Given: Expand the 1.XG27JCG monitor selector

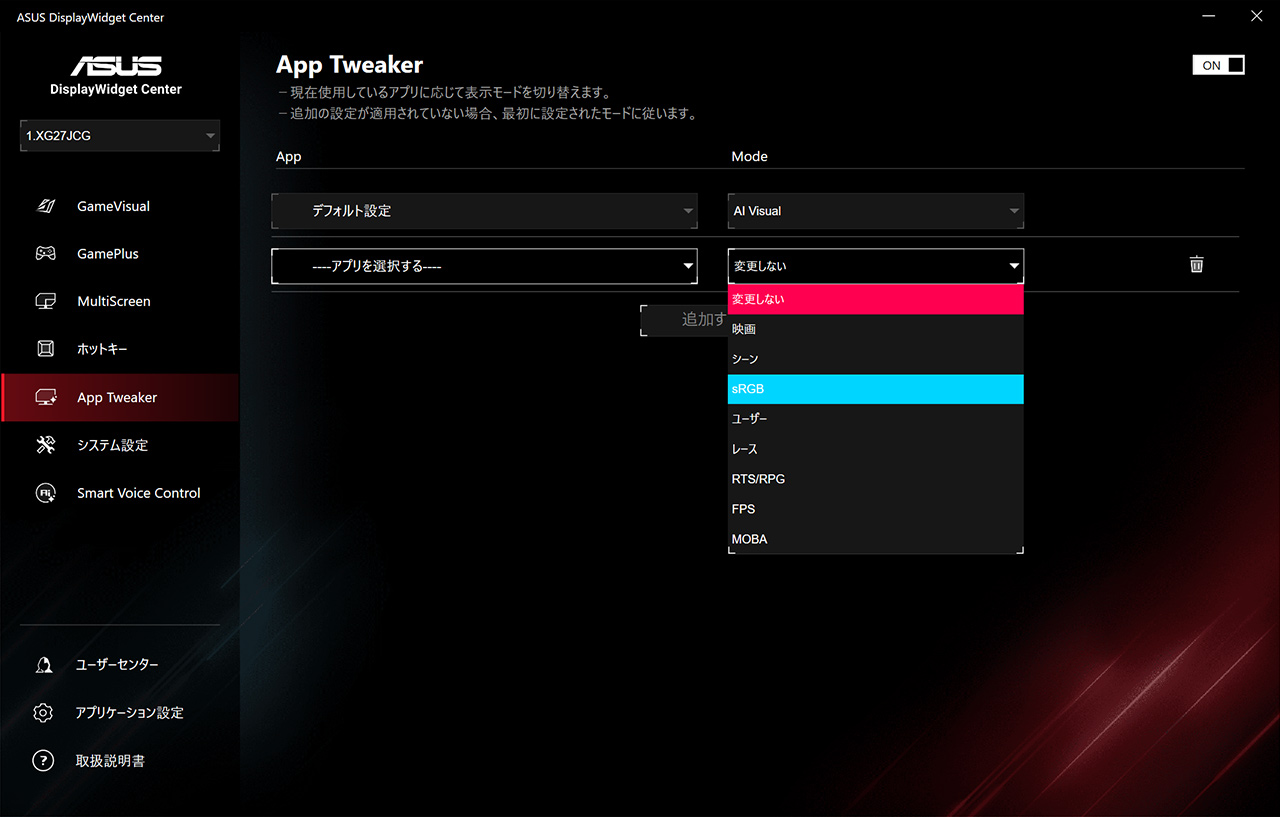Looking at the screenshot, I should [x=120, y=135].
